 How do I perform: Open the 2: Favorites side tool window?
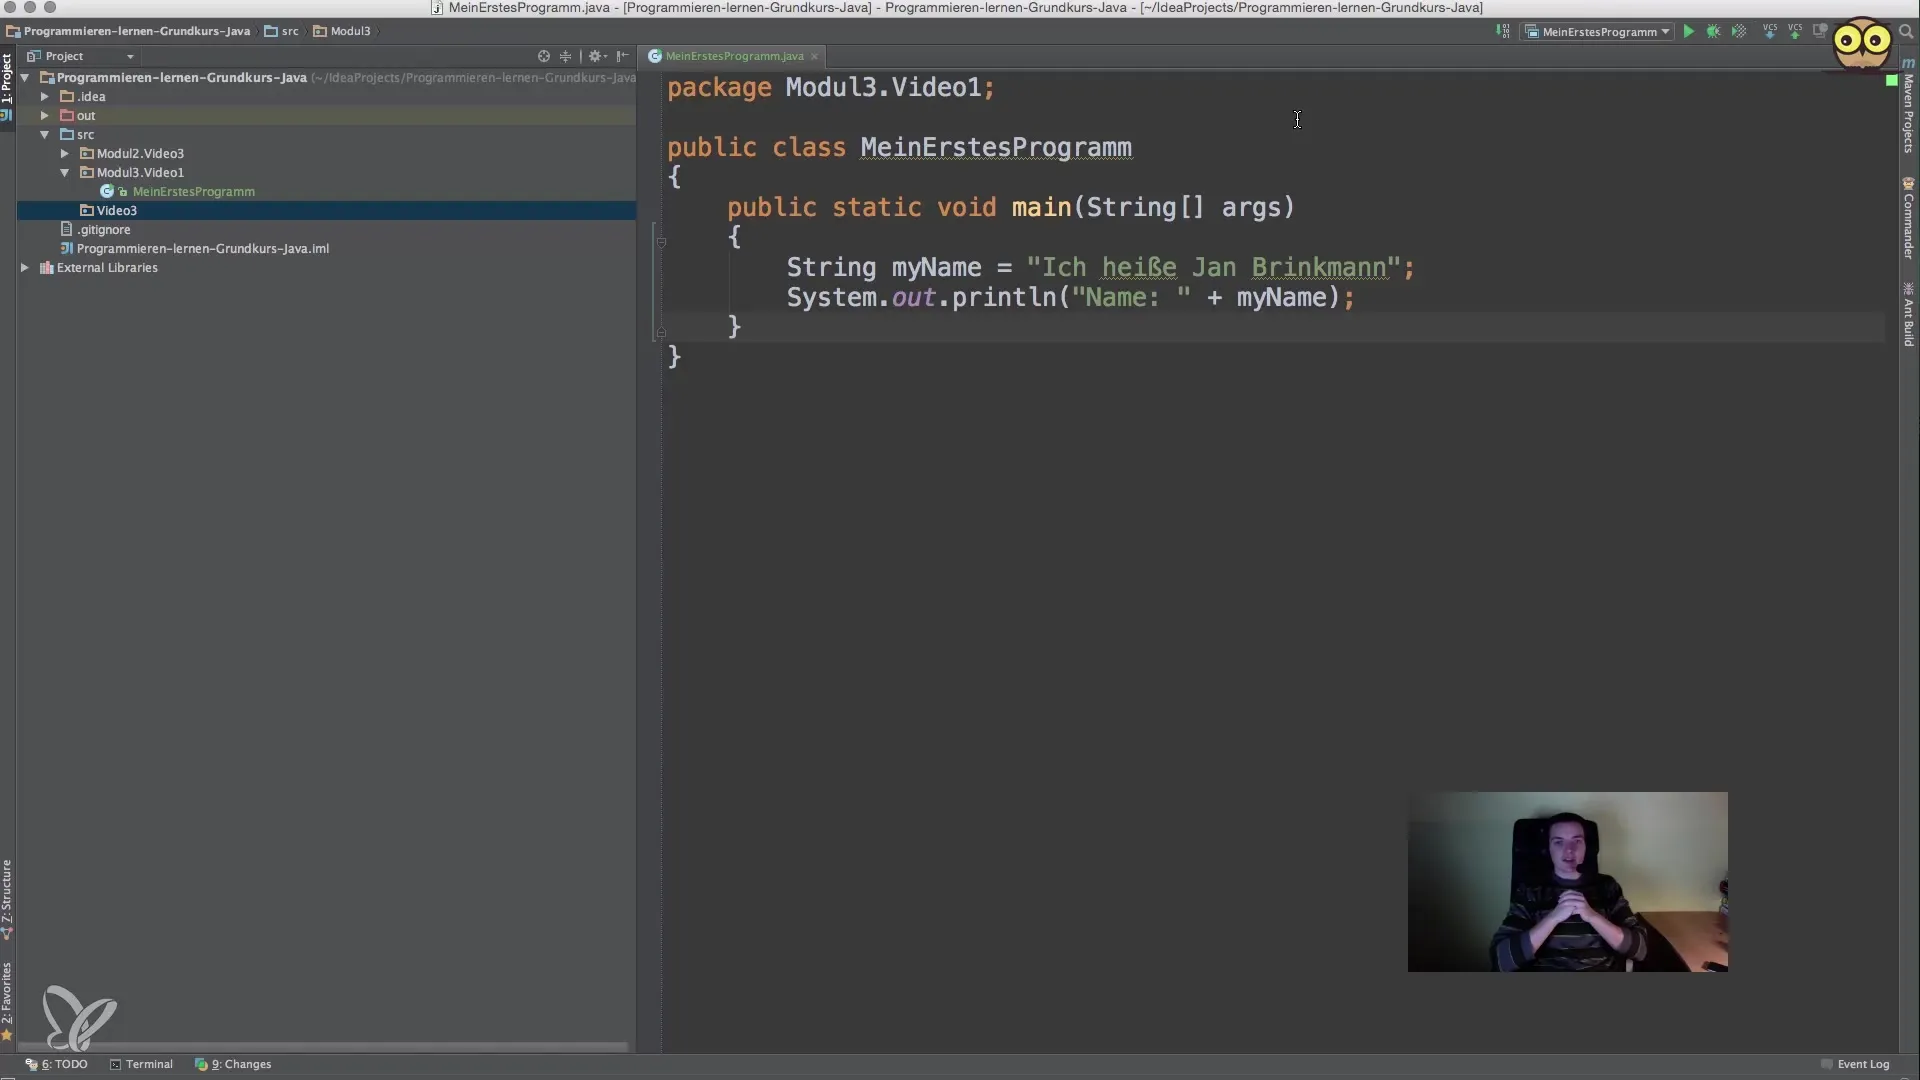click(x=7, y=1000)
